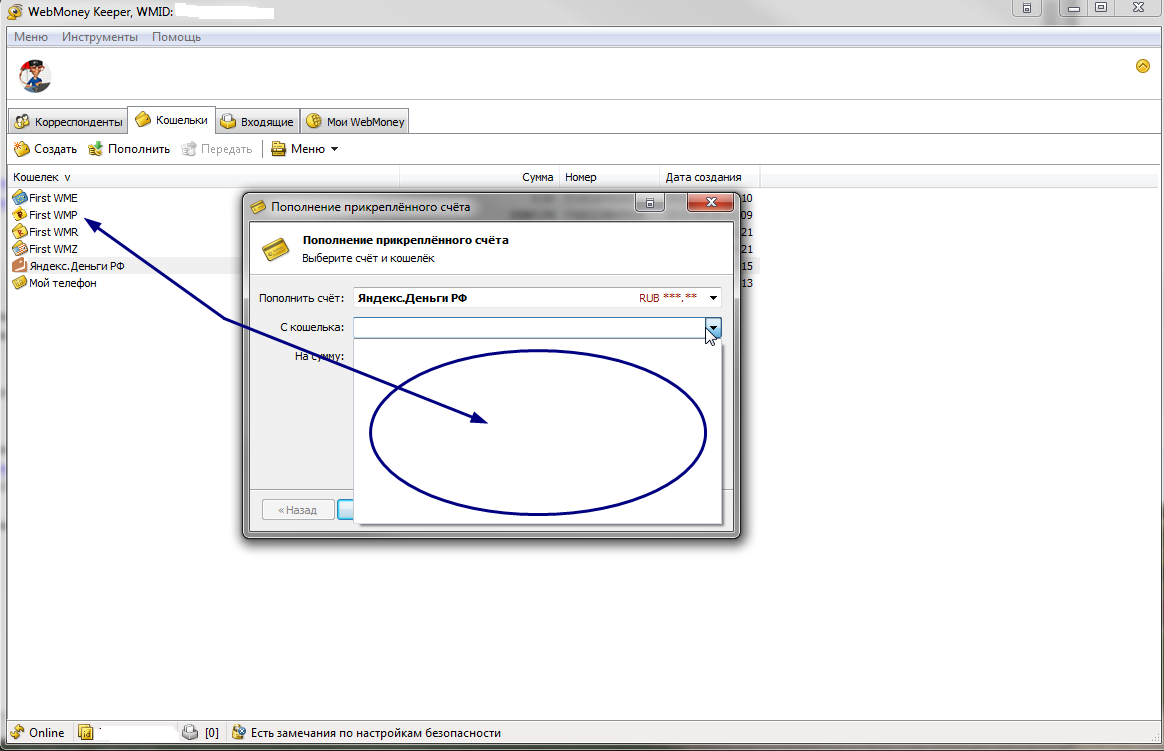Close the Пополнение прикреплённого счёта dialog

click(710, 203)
